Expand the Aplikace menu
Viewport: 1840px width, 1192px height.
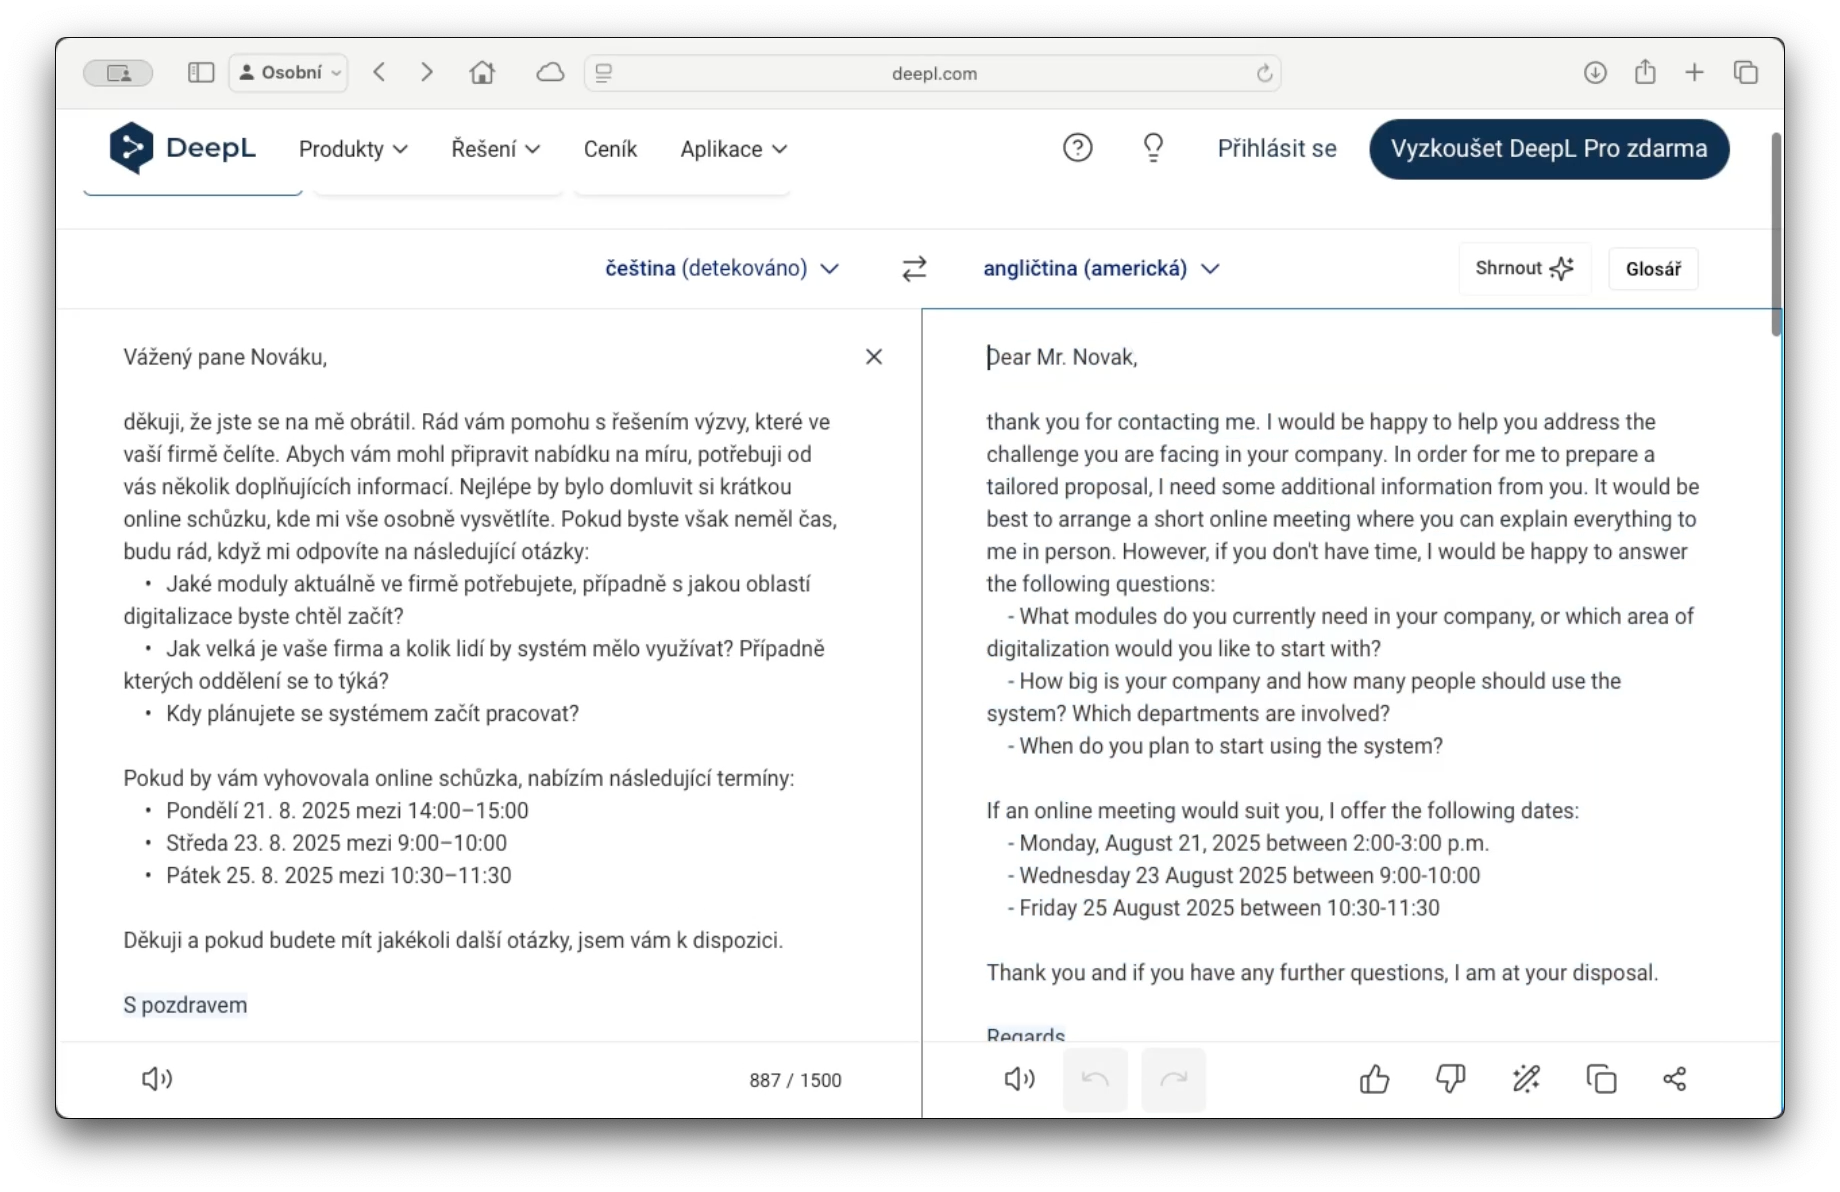pos(734,149)
